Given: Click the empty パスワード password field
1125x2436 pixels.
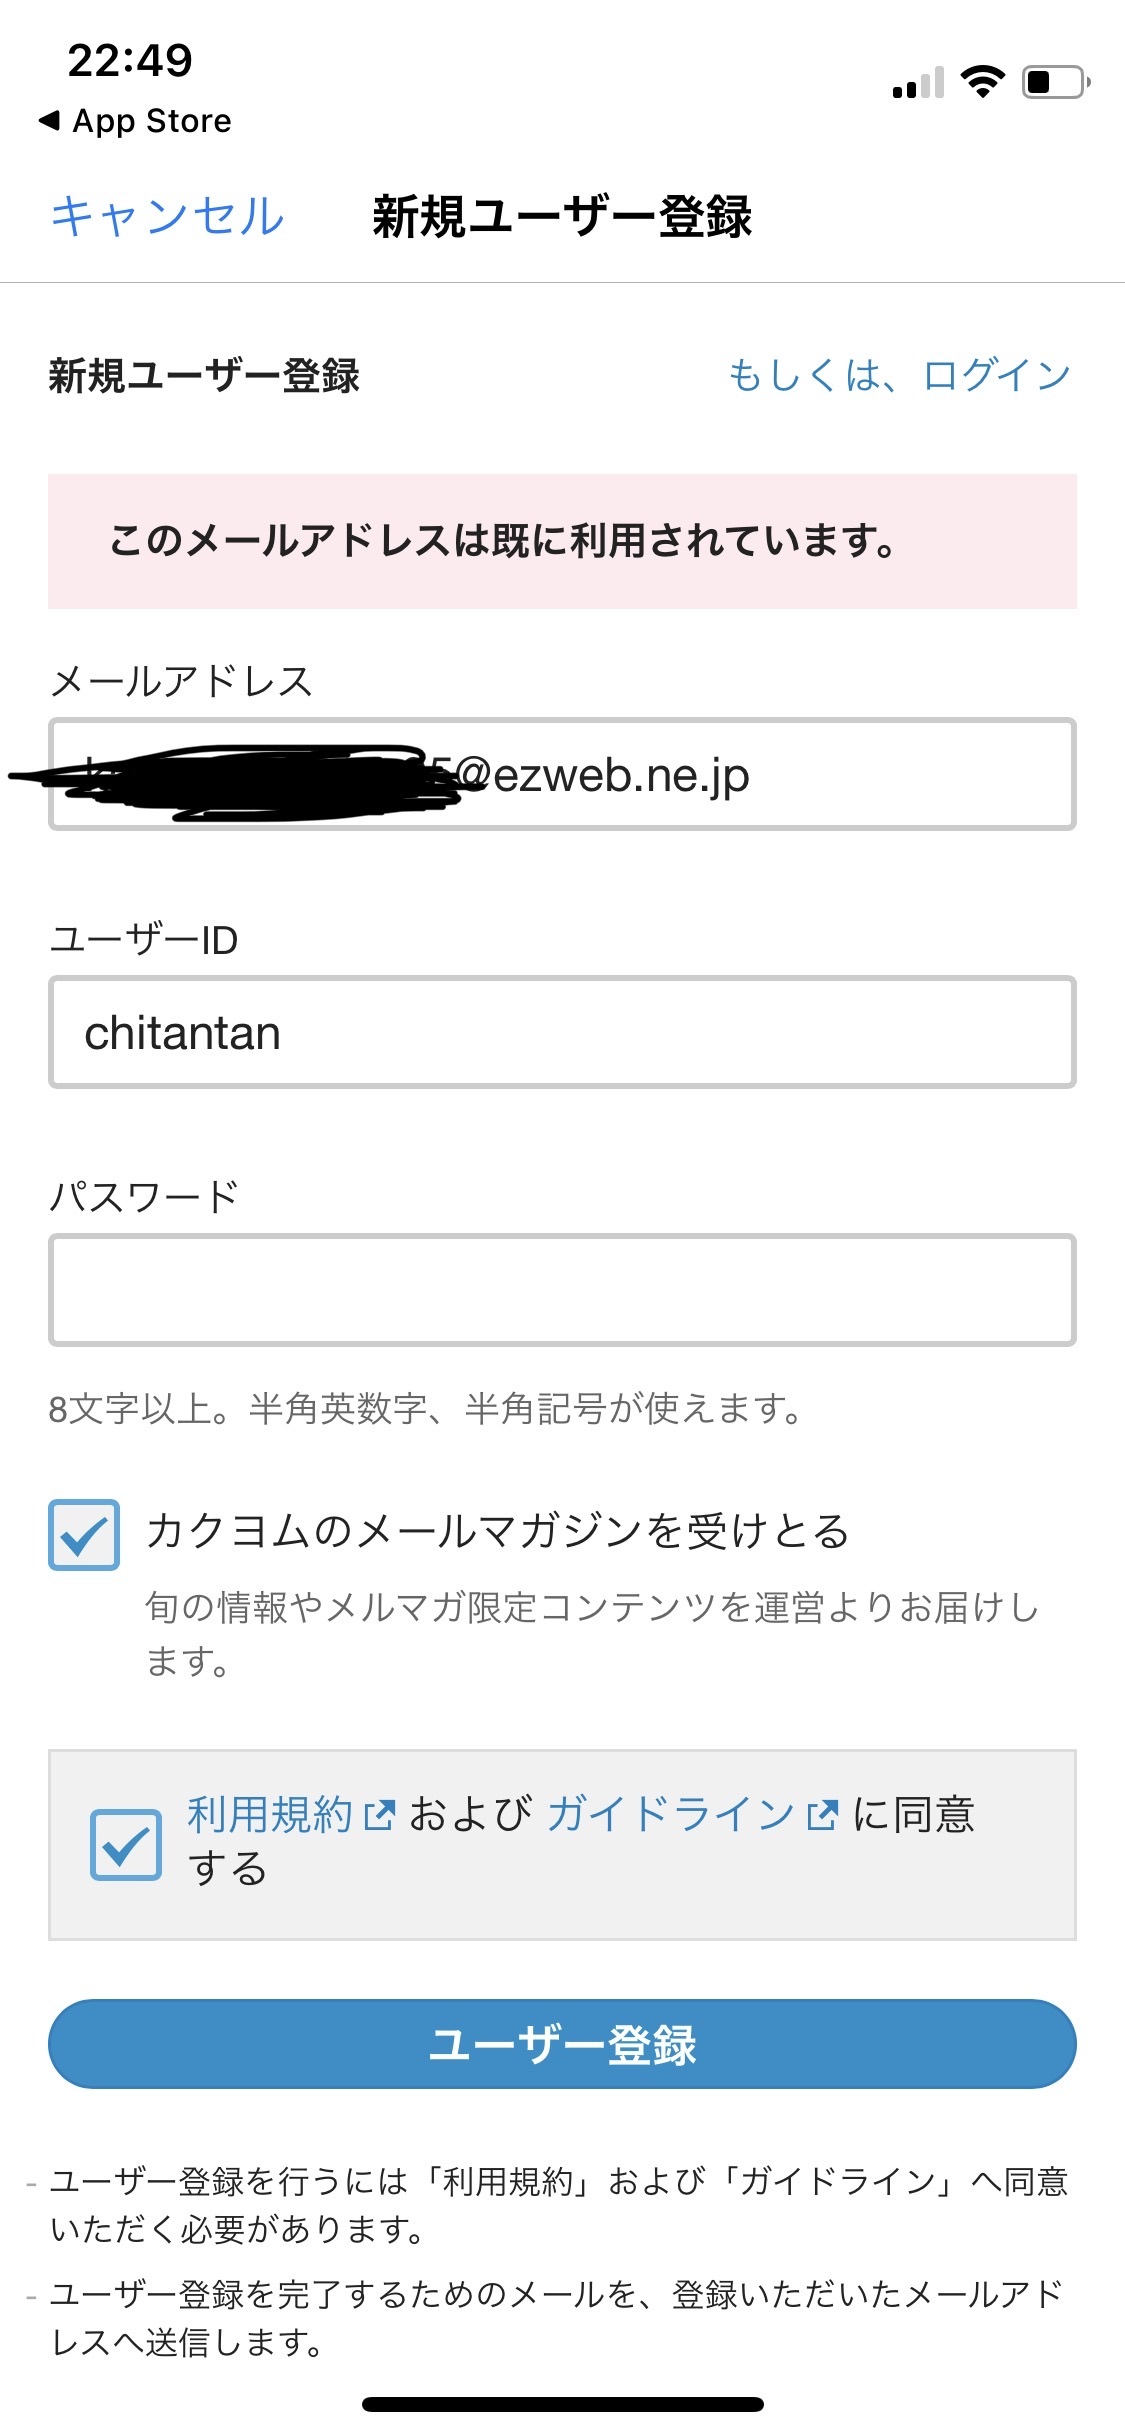Looking at the screenshot, I should coord(562,1291).
